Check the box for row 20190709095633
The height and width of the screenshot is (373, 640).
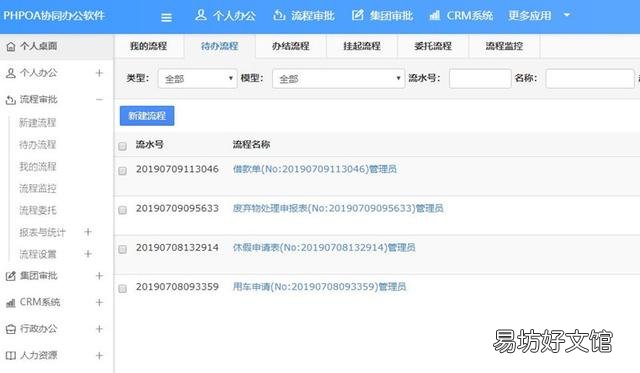click(x=122, y=210)
